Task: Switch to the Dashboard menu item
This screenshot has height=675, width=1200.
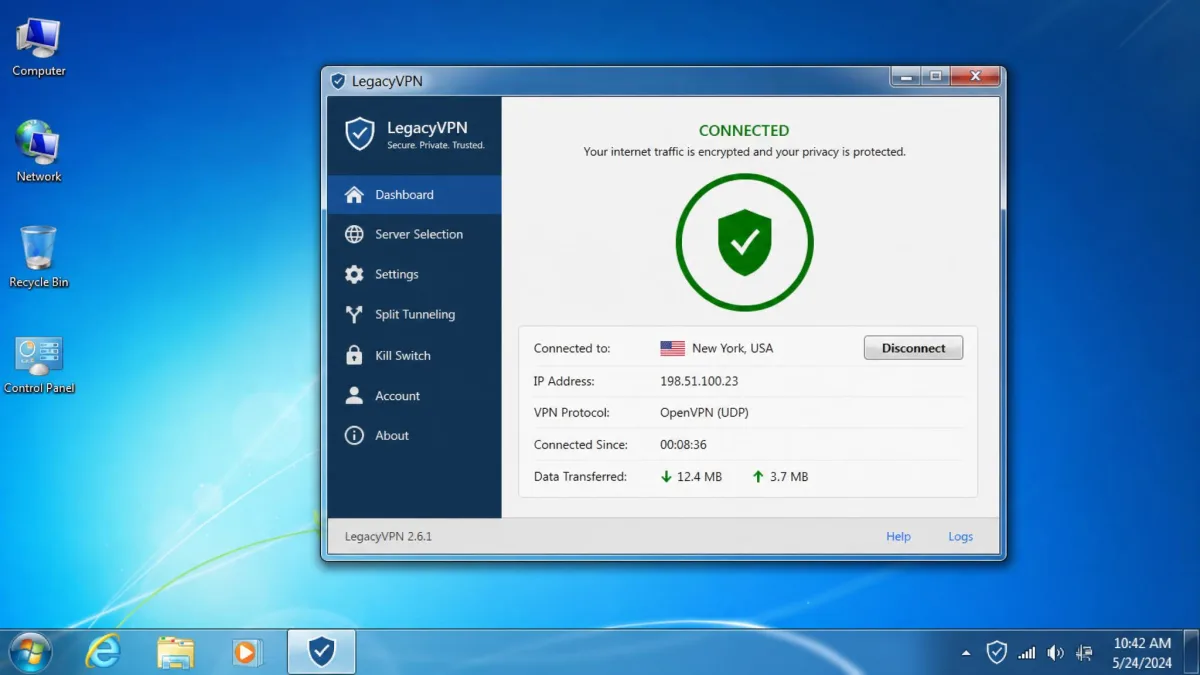Action: [x=414, y=195]
